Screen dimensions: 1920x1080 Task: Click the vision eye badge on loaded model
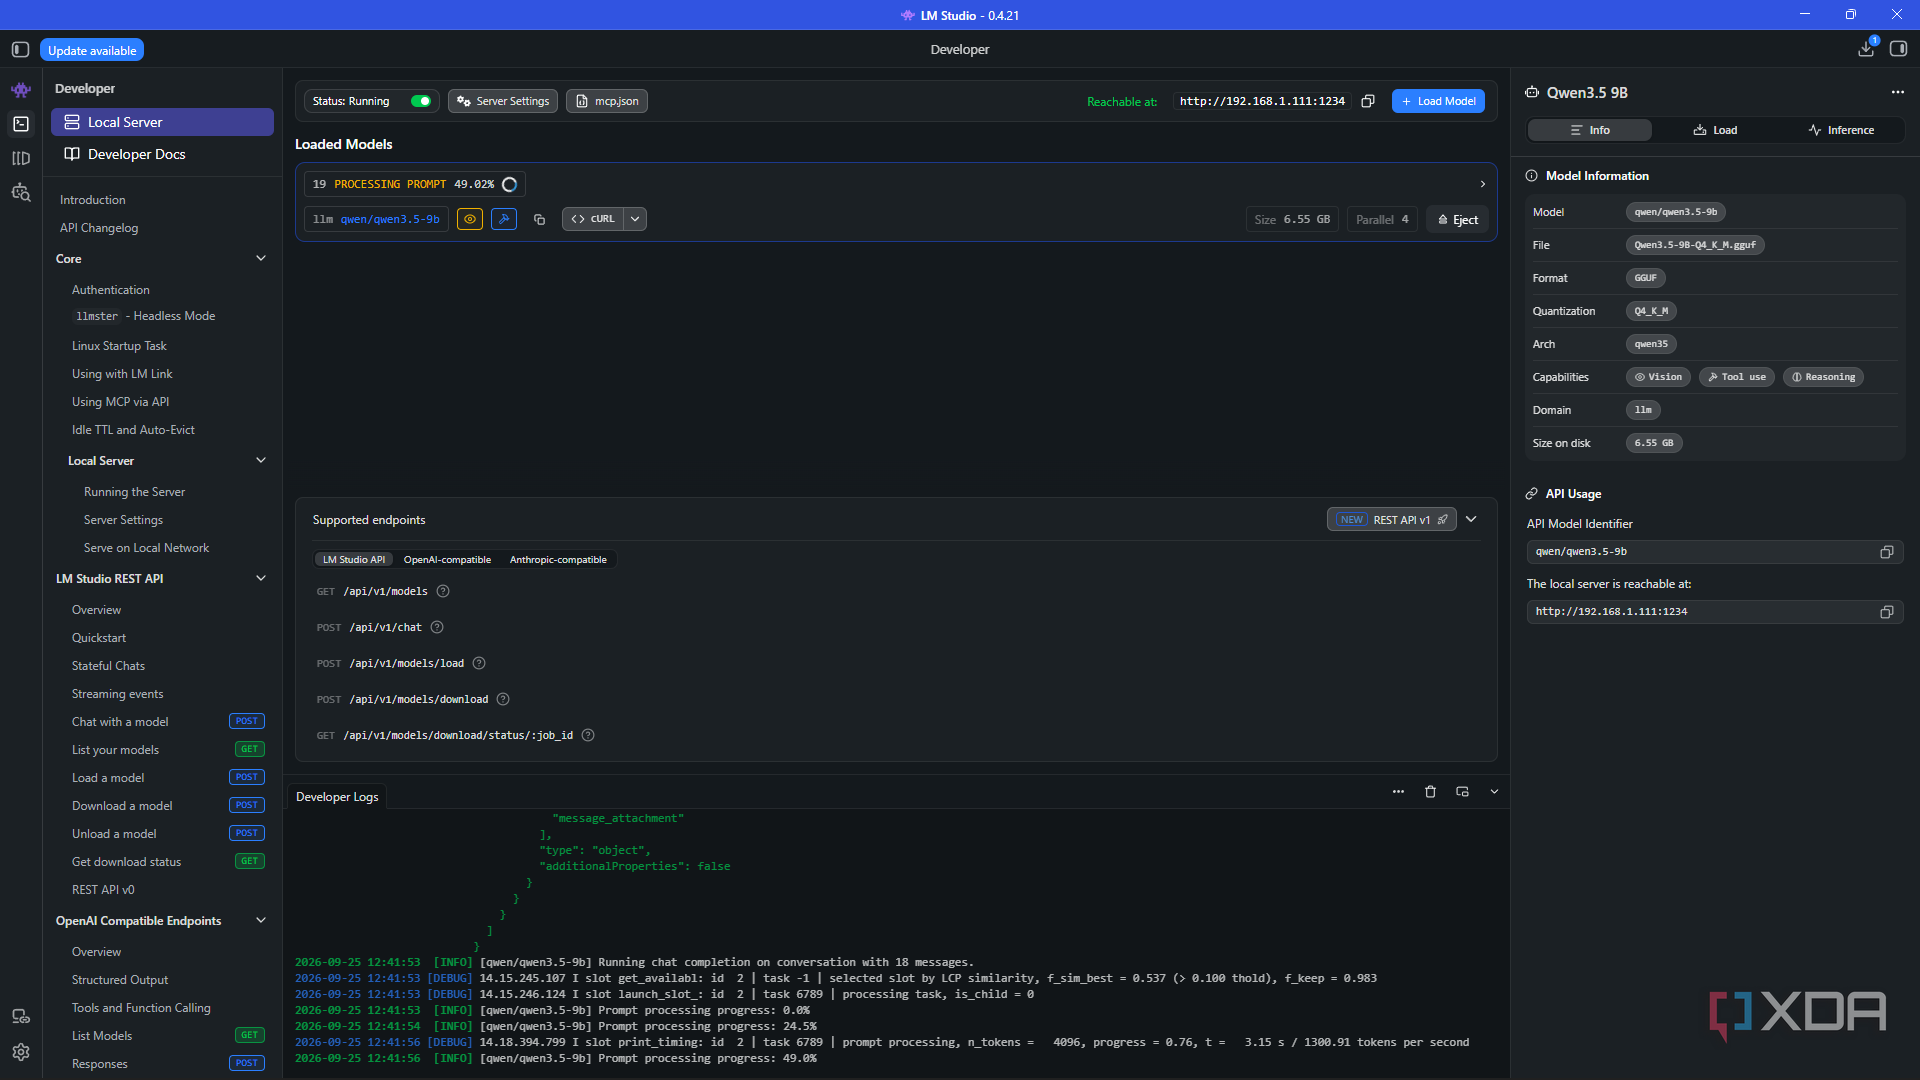pos(470,219)
